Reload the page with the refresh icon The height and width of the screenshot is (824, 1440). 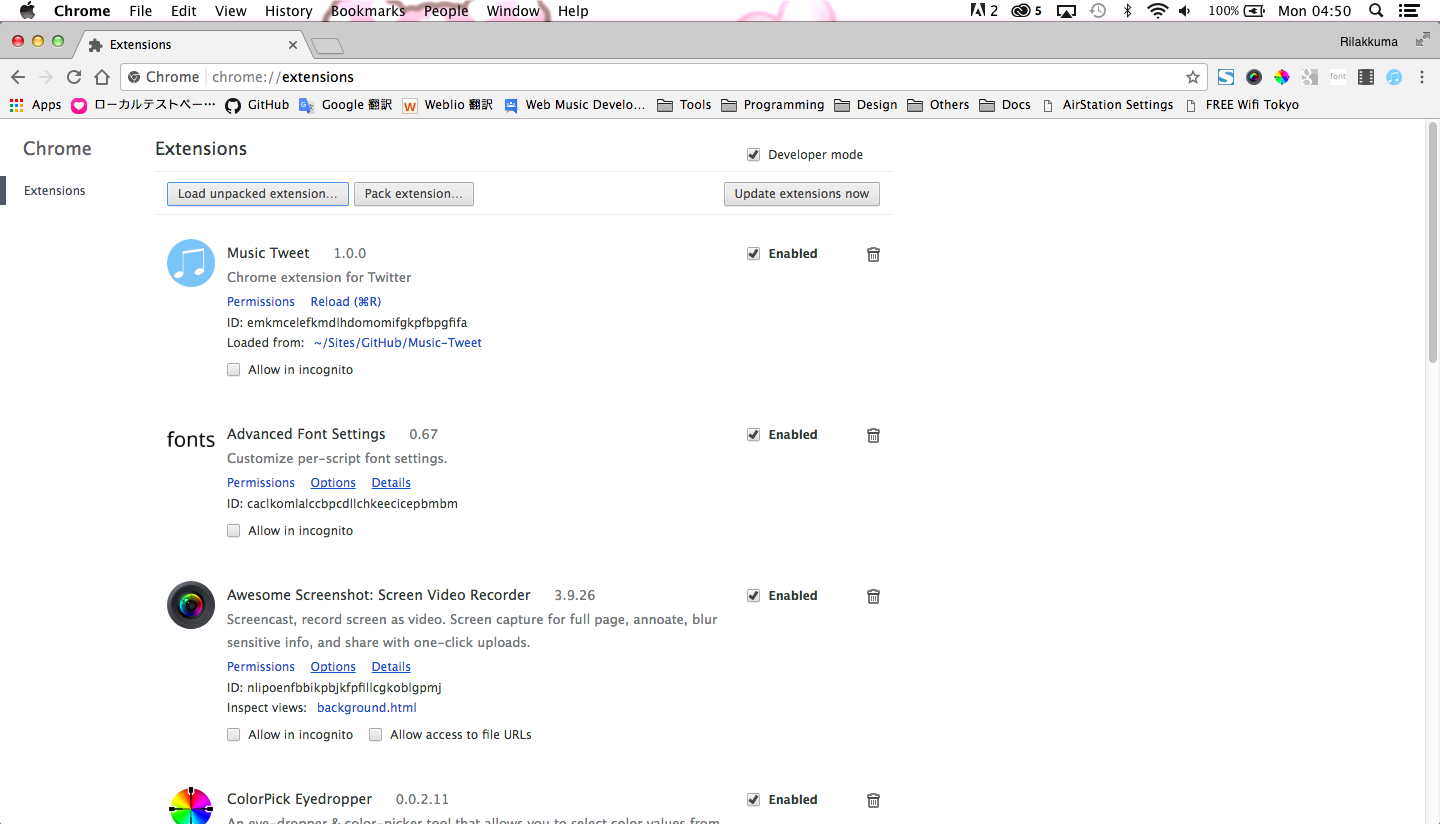tap(74, 77)
